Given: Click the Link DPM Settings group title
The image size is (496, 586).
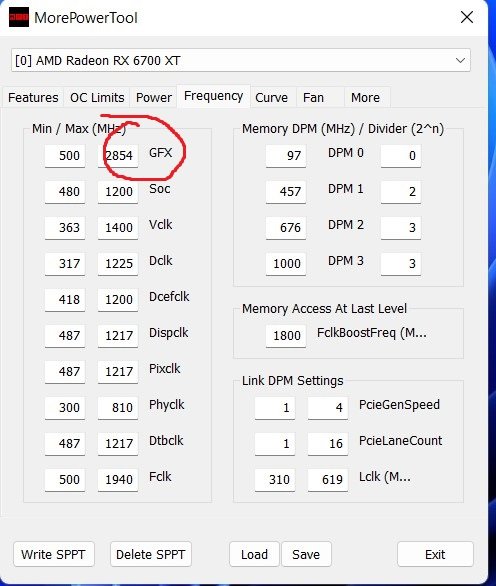Looking at the screenshot, I should click(292, 380).
